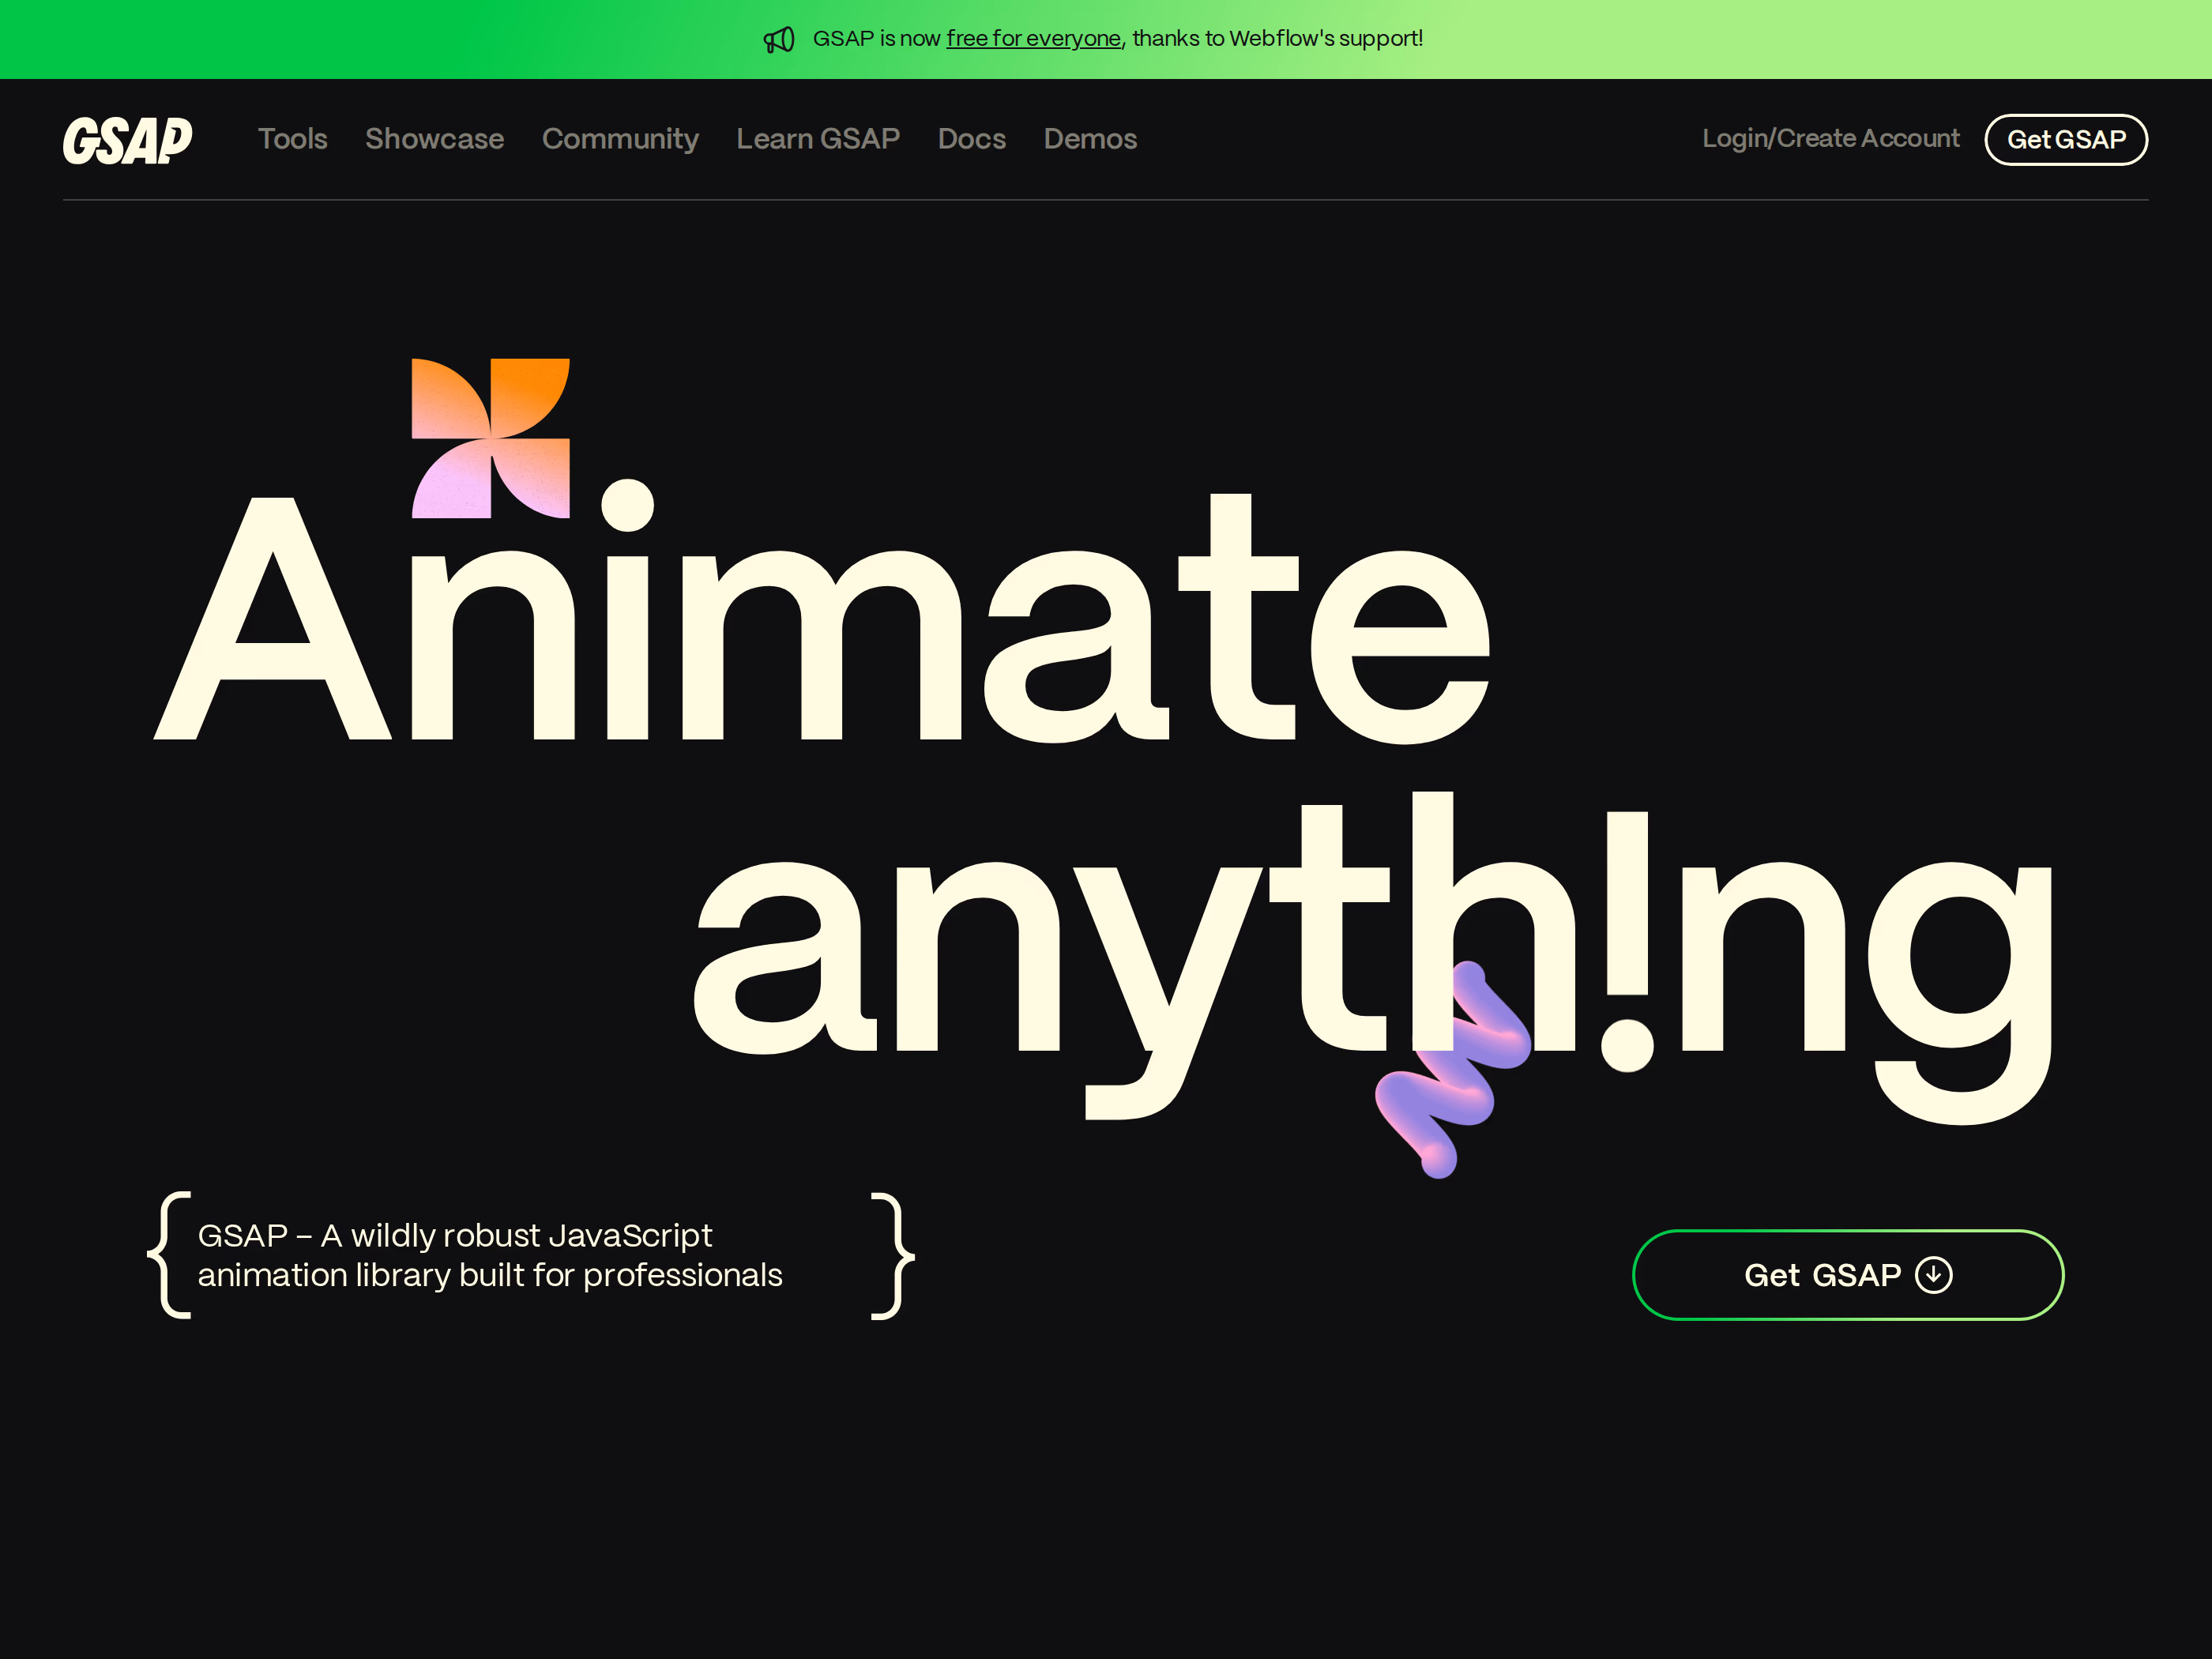Click the megaphone announcement icon
Viewport: 2212px width, 1659px height.
[779, 40]
